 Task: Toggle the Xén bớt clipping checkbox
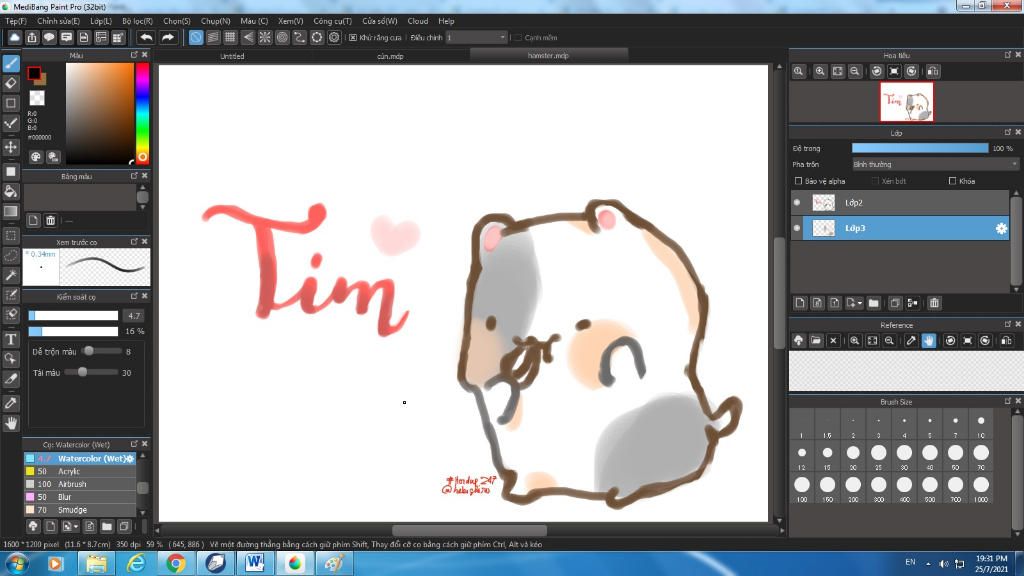[875, 181]
